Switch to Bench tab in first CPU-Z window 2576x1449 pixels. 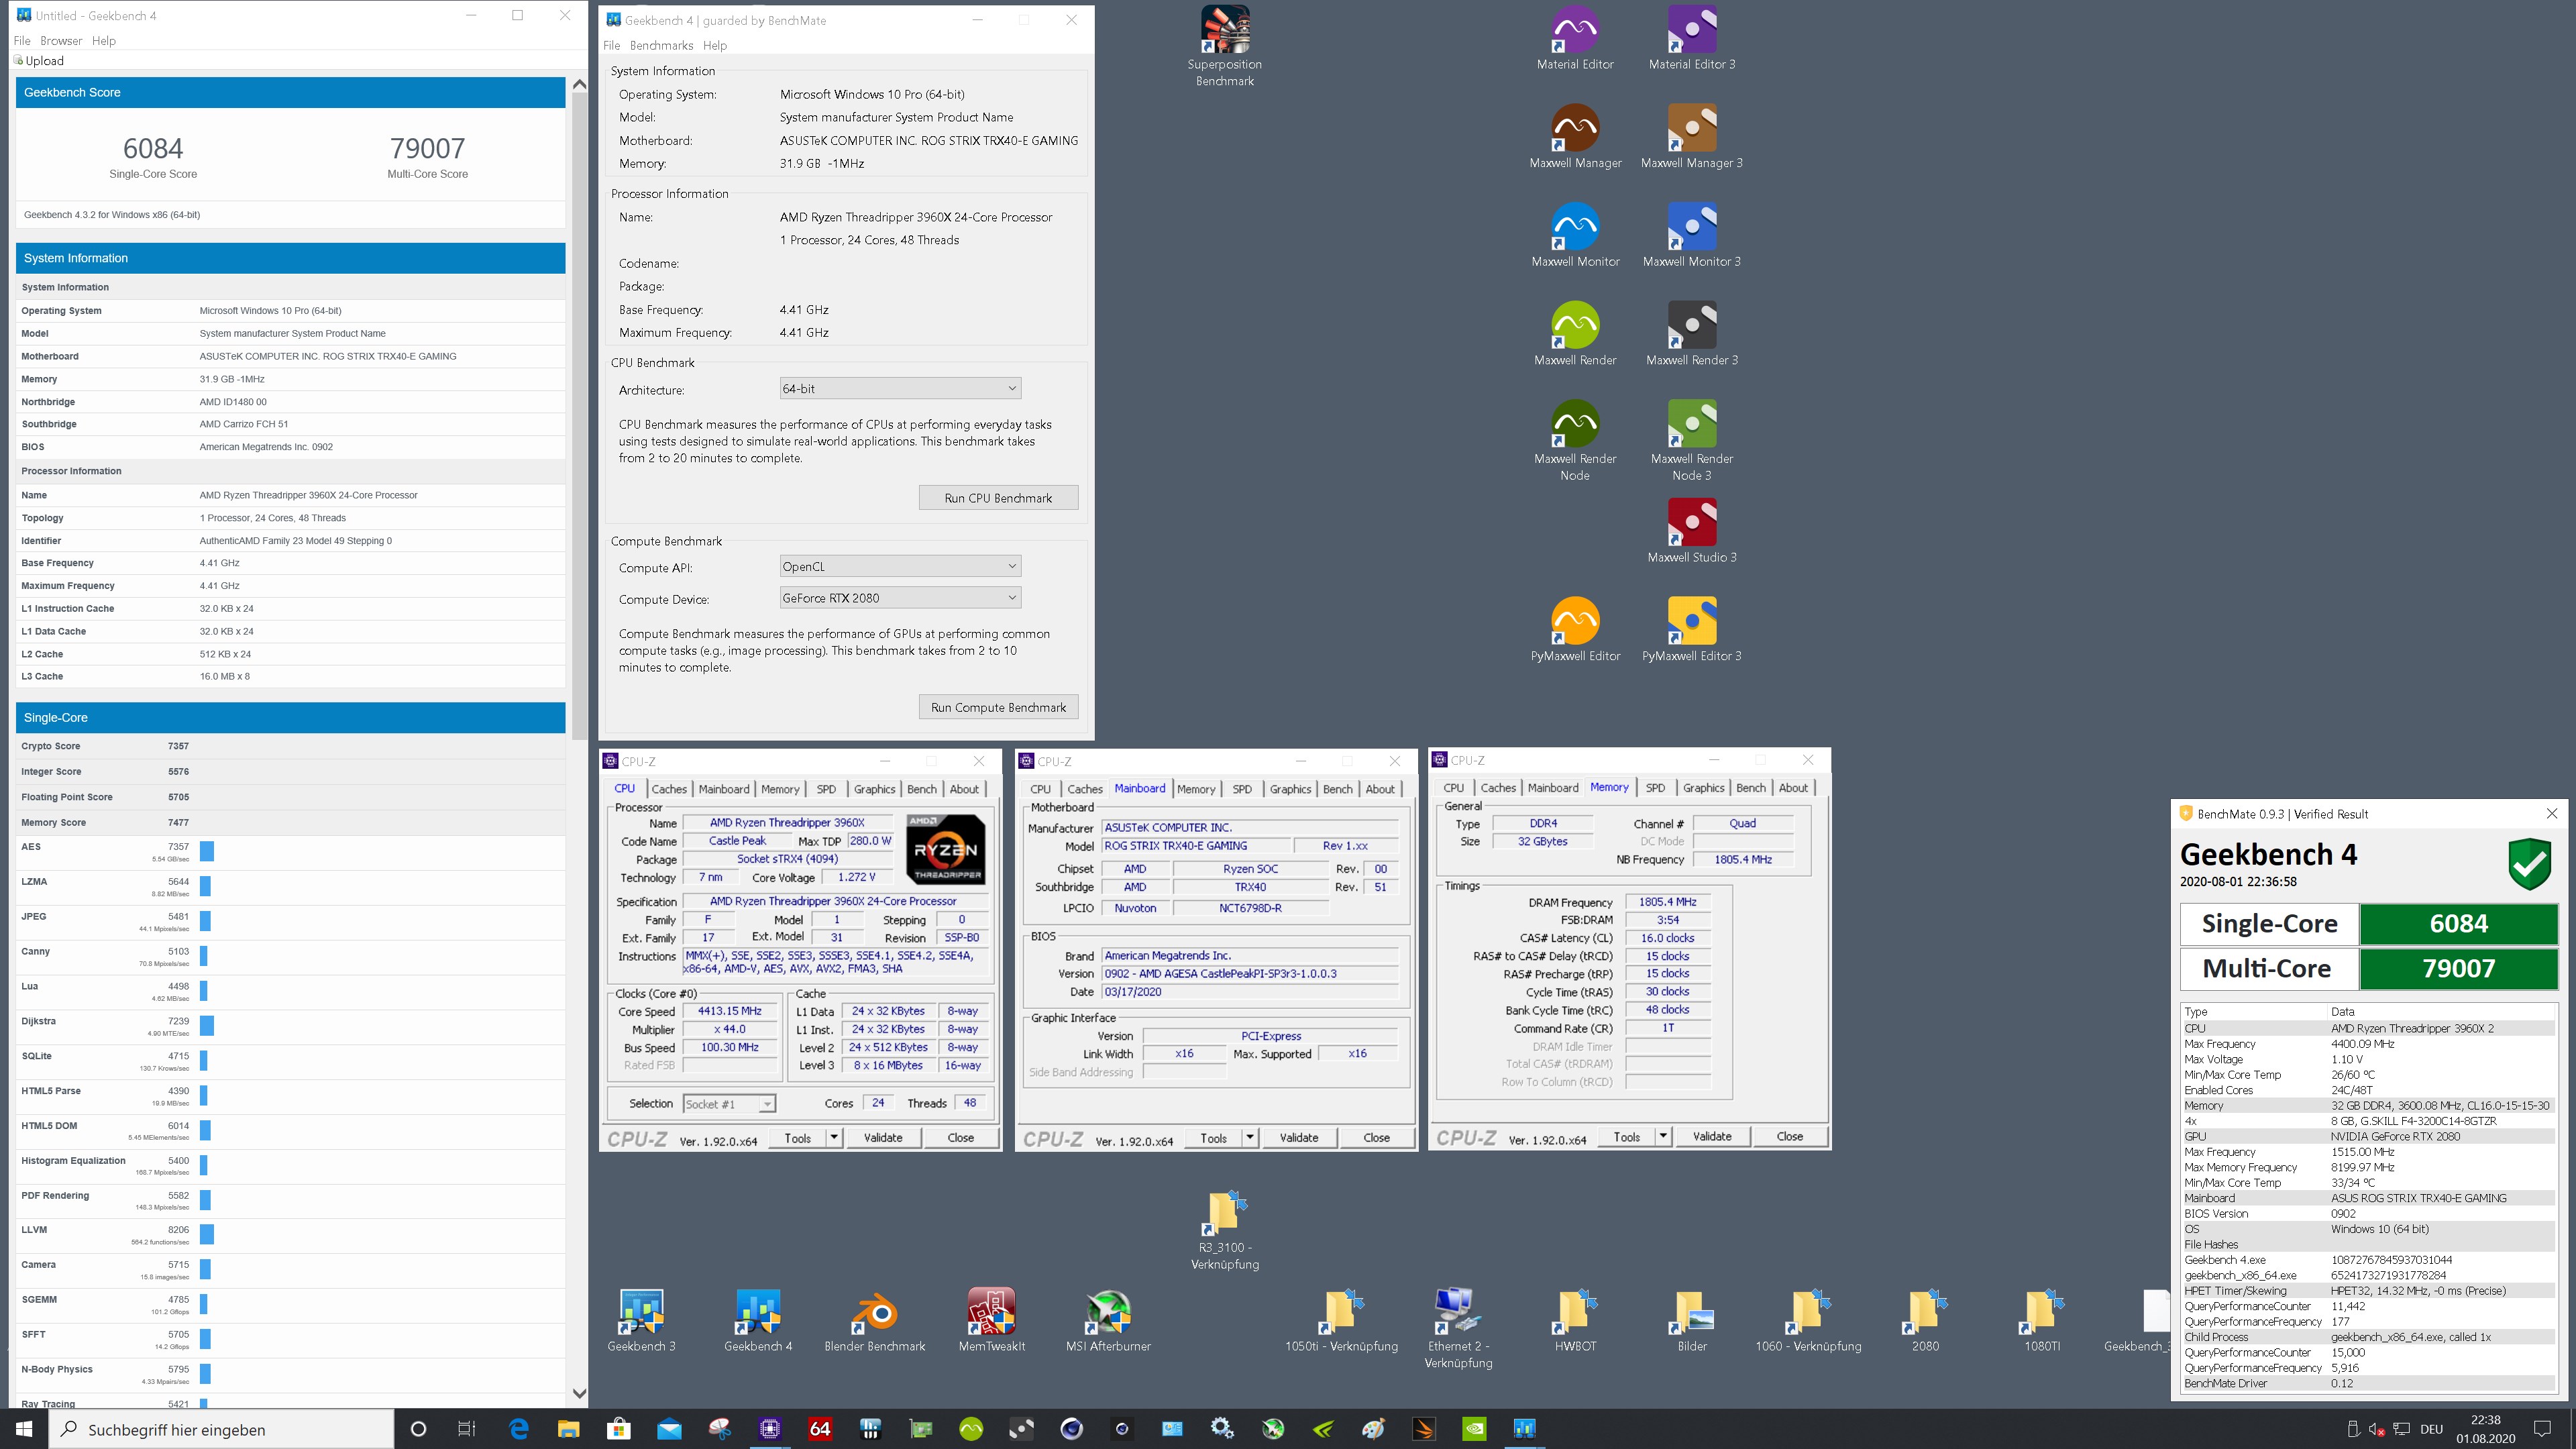tap(921, 789)
